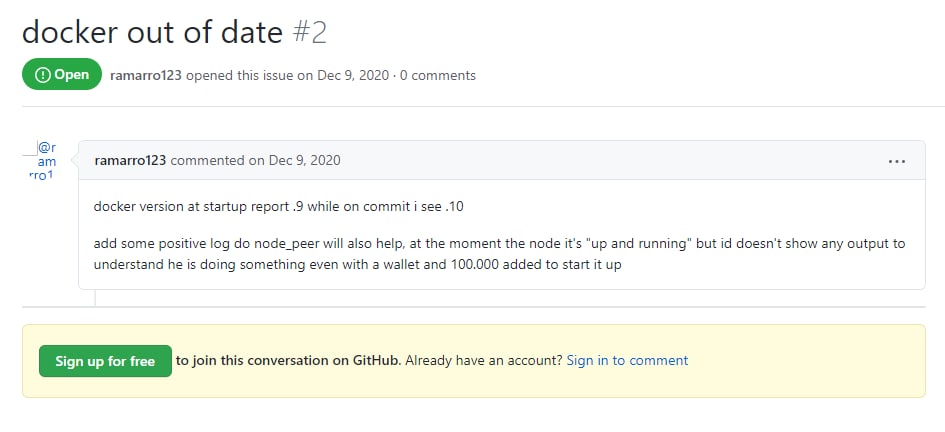The width and height of the screenshot is (945, 432).
Task: Click the words opened this issue in the header
Action: point(240,75)
